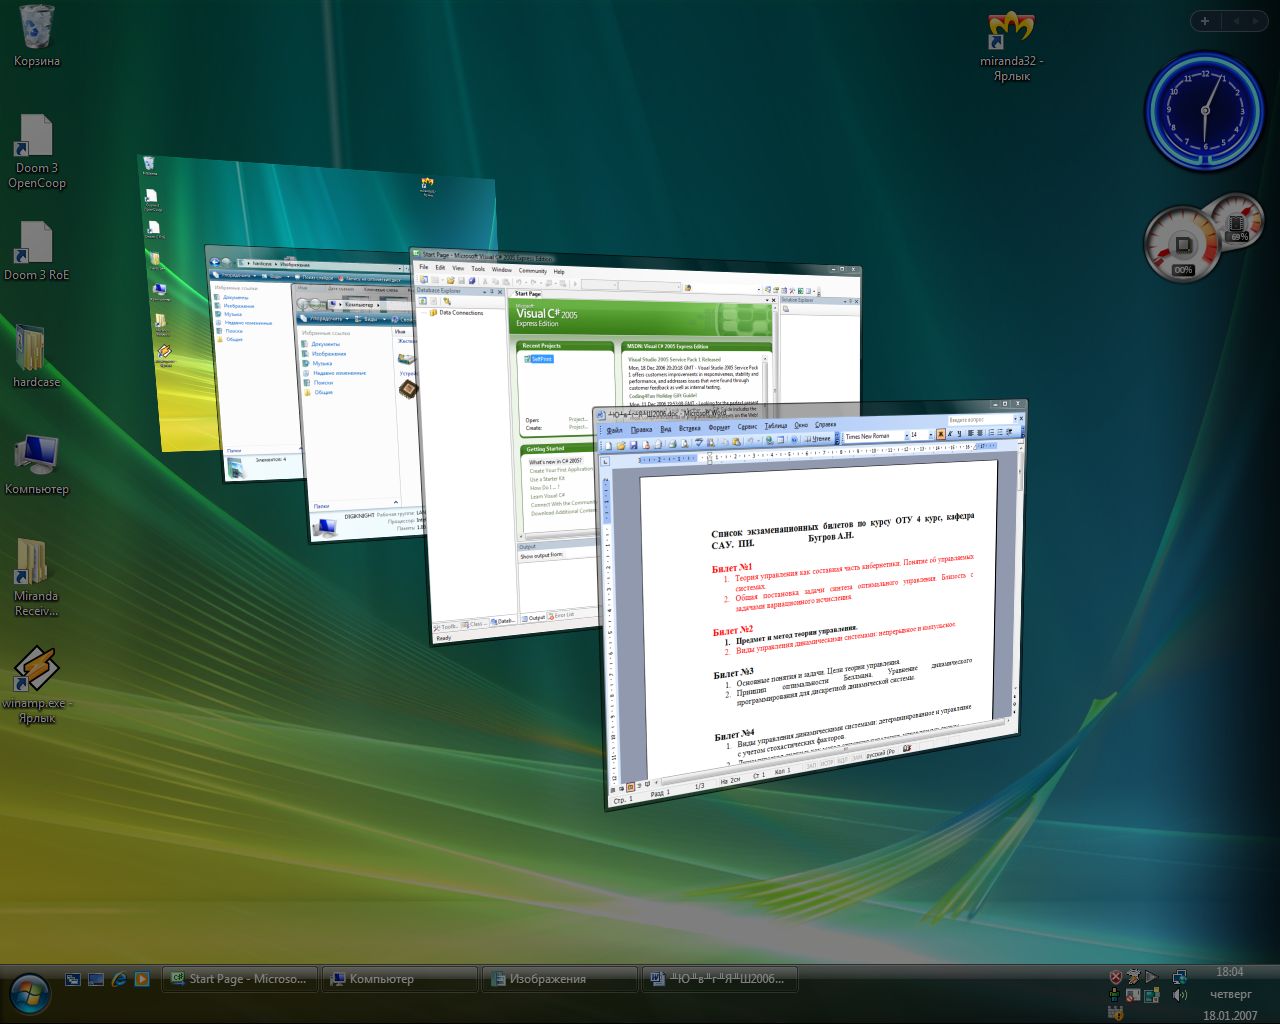Screen dimensions: 1280x1024
Task: Collapse the Папки folders panel in Компьютер window
Action: 395,503
